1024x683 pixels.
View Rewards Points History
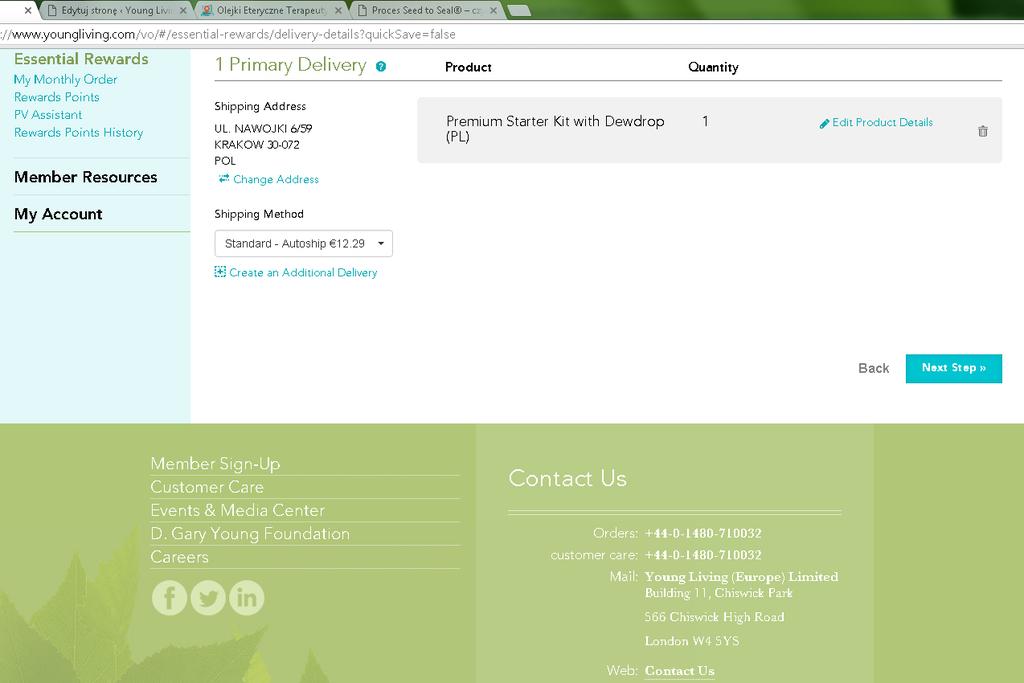click(78, 132)
